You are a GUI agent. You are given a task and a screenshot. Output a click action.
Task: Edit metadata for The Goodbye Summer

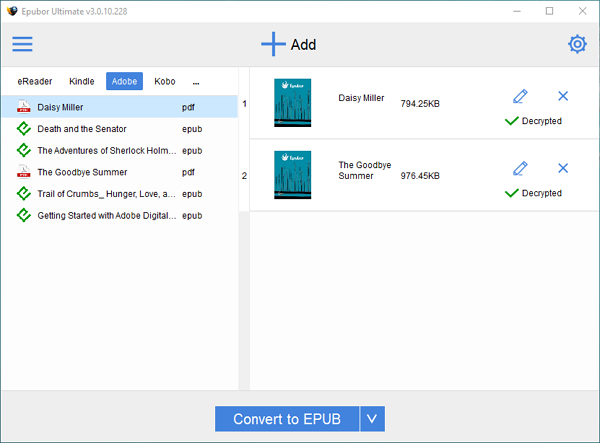coord(520,168)
